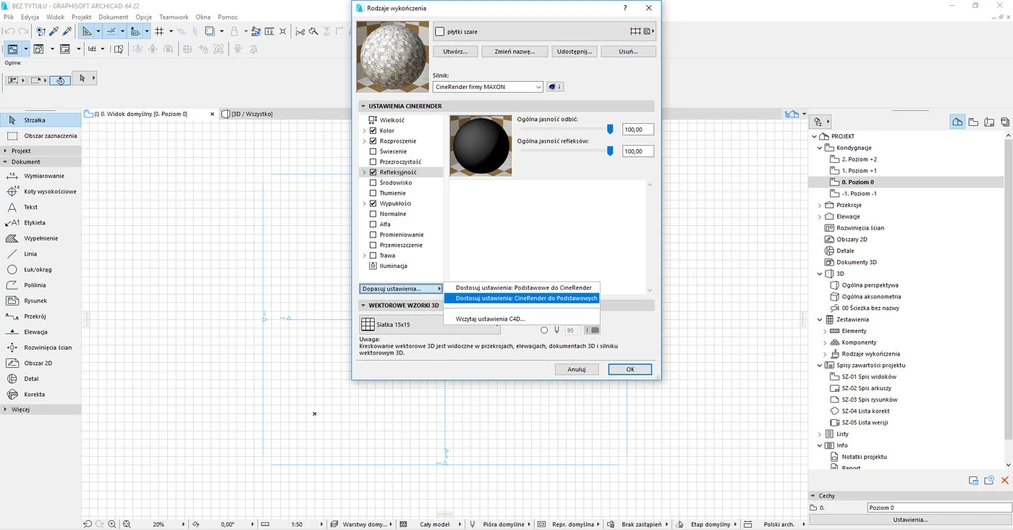1013x530 pixels.
Task: Select the Polilinia polyline tool
Action: click(40, 285)
